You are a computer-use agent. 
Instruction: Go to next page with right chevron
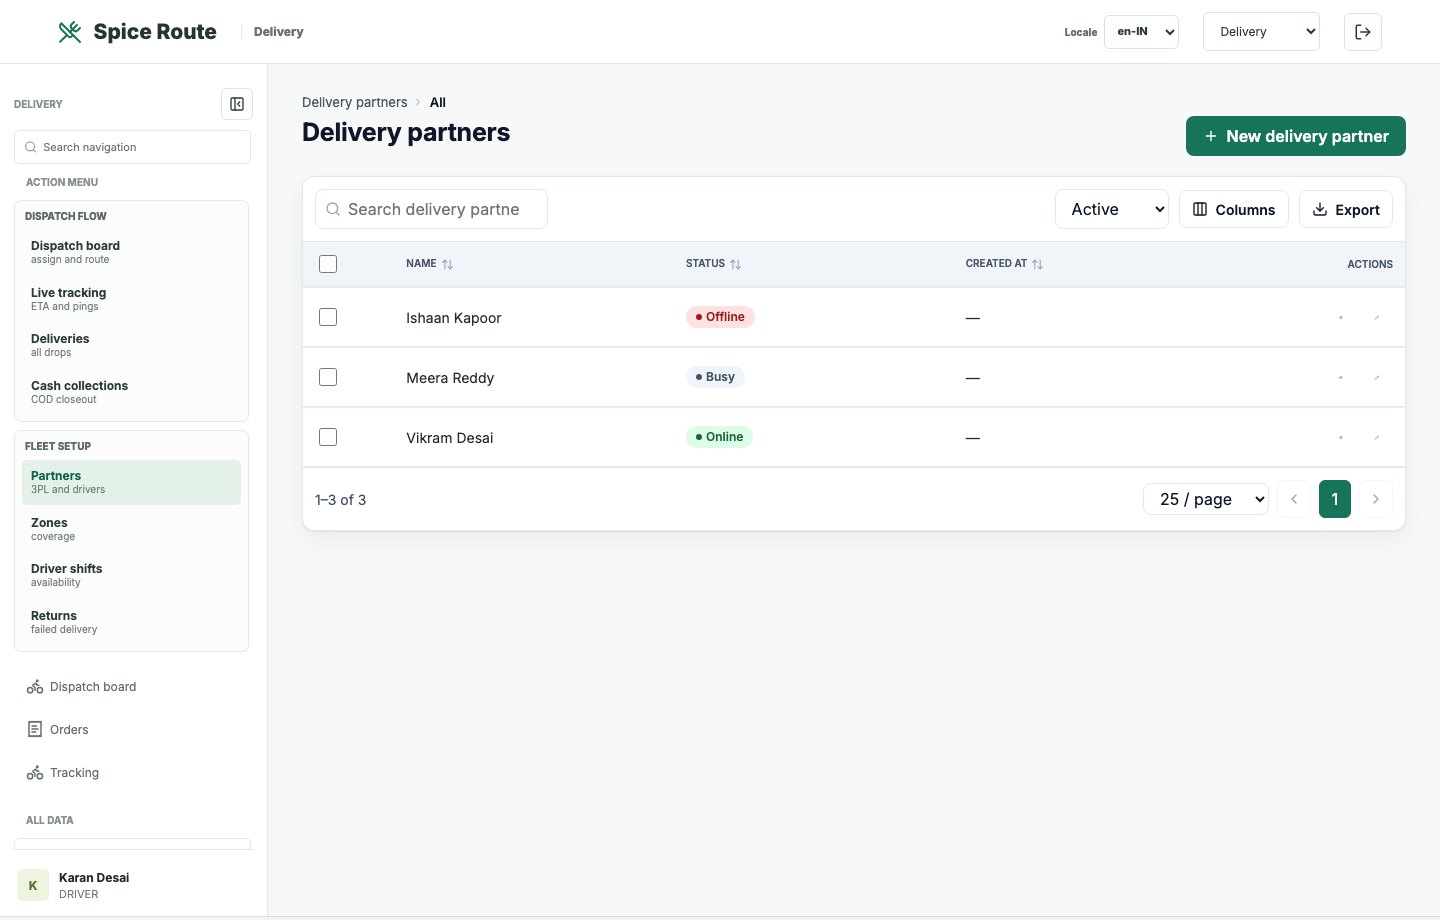point(1376,499)
